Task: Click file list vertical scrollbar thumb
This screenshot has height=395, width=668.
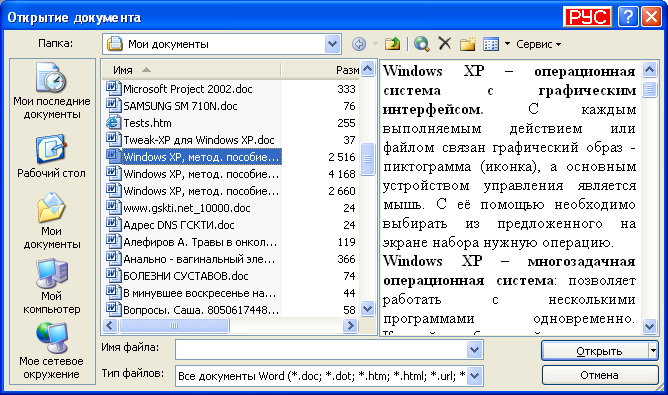Action: click(x=367, y=159)
